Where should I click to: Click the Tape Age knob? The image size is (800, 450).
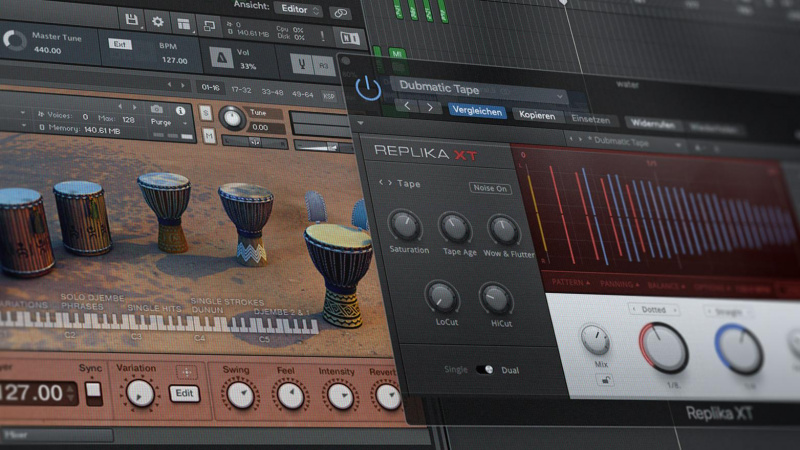point(456,228)
